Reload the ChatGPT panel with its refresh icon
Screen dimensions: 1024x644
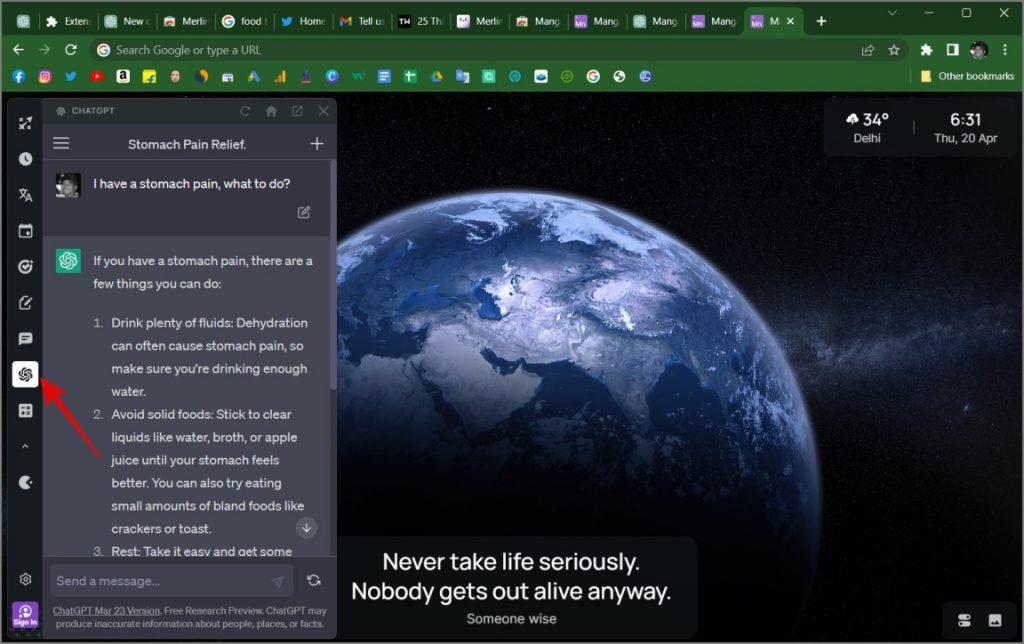click(x=245, y=111)
